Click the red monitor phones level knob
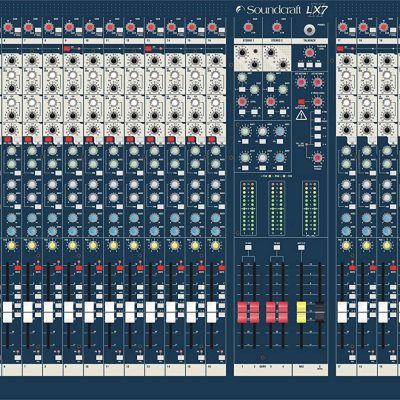 coord(317,157)
